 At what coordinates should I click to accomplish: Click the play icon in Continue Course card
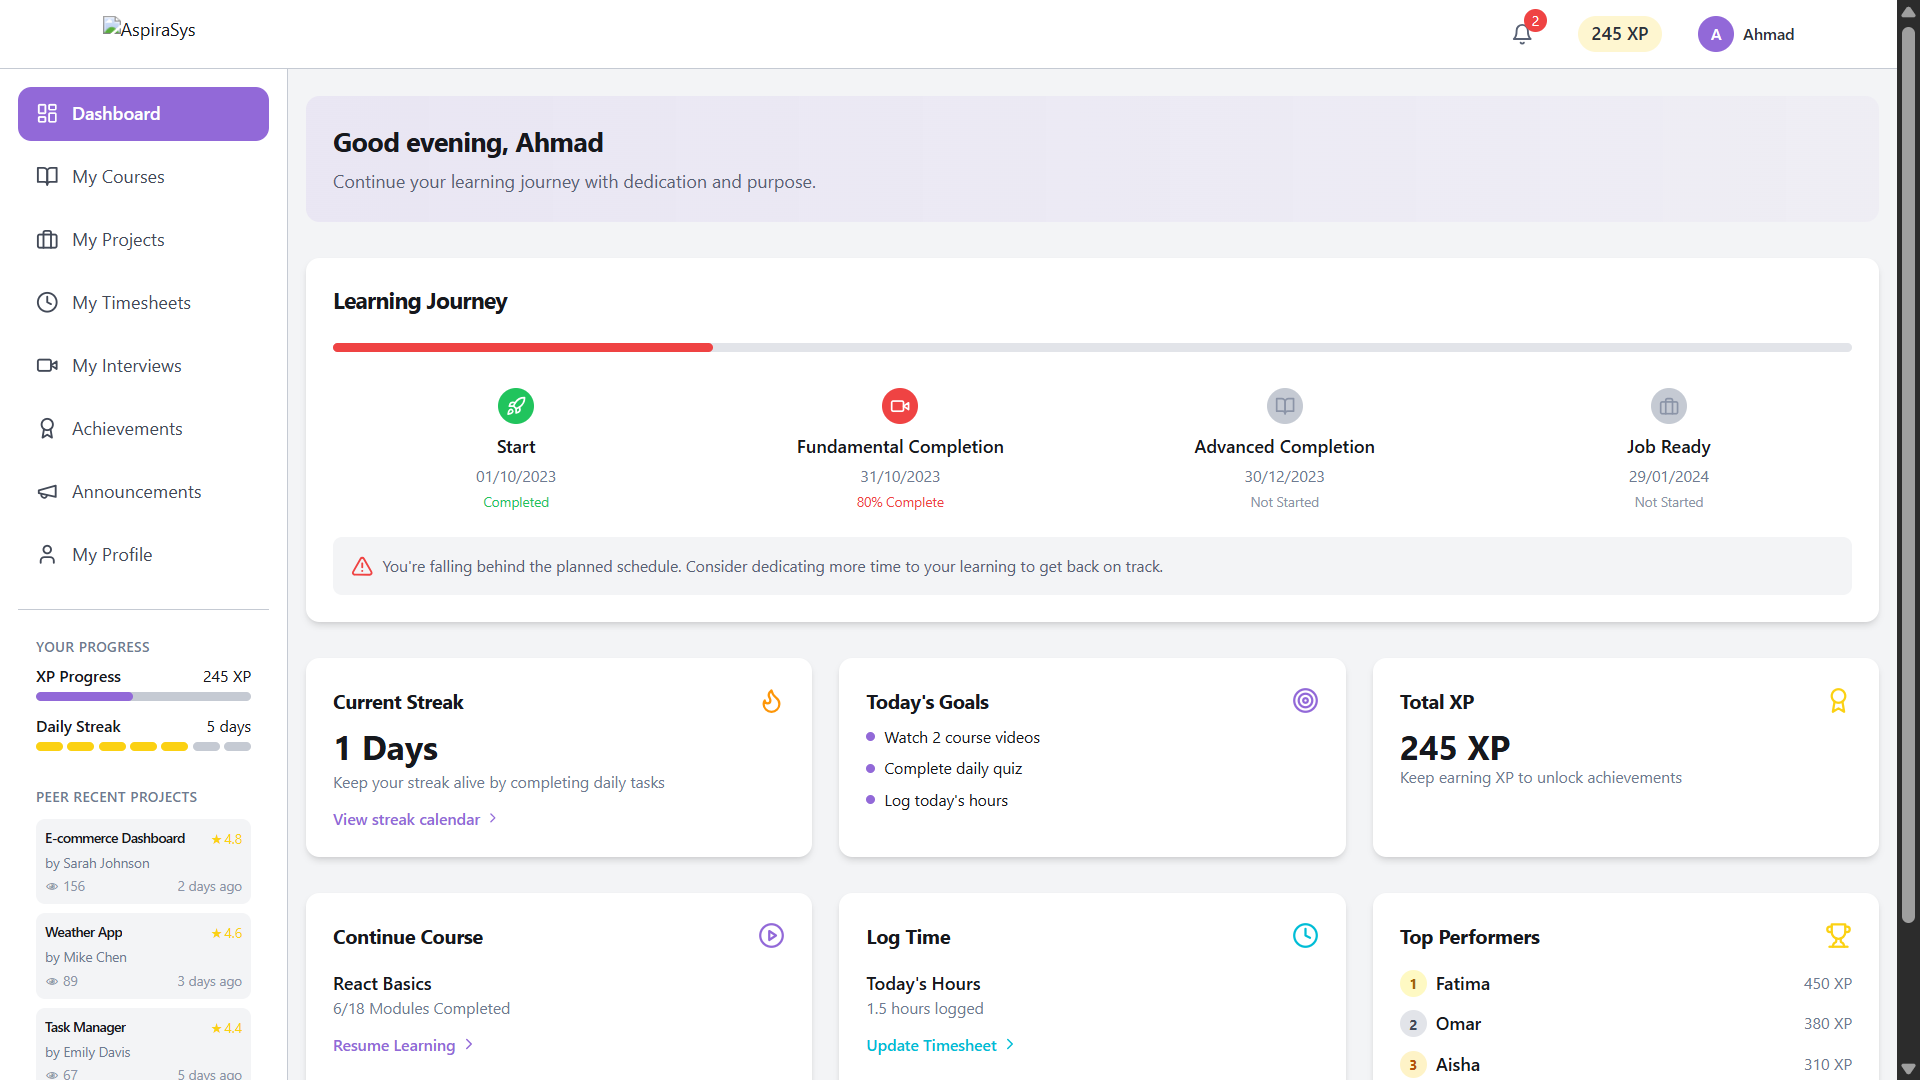pyautogui.click(x=771, y=936)
